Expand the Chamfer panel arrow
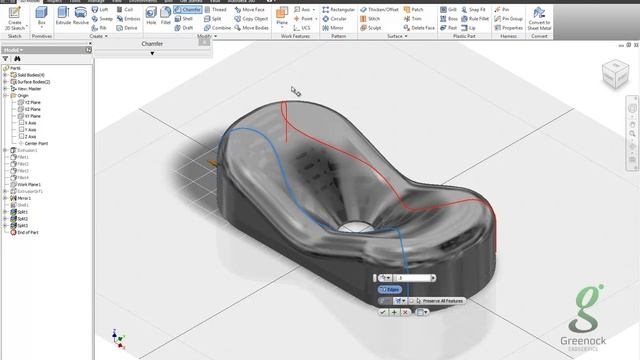 (x=152, y=53)
